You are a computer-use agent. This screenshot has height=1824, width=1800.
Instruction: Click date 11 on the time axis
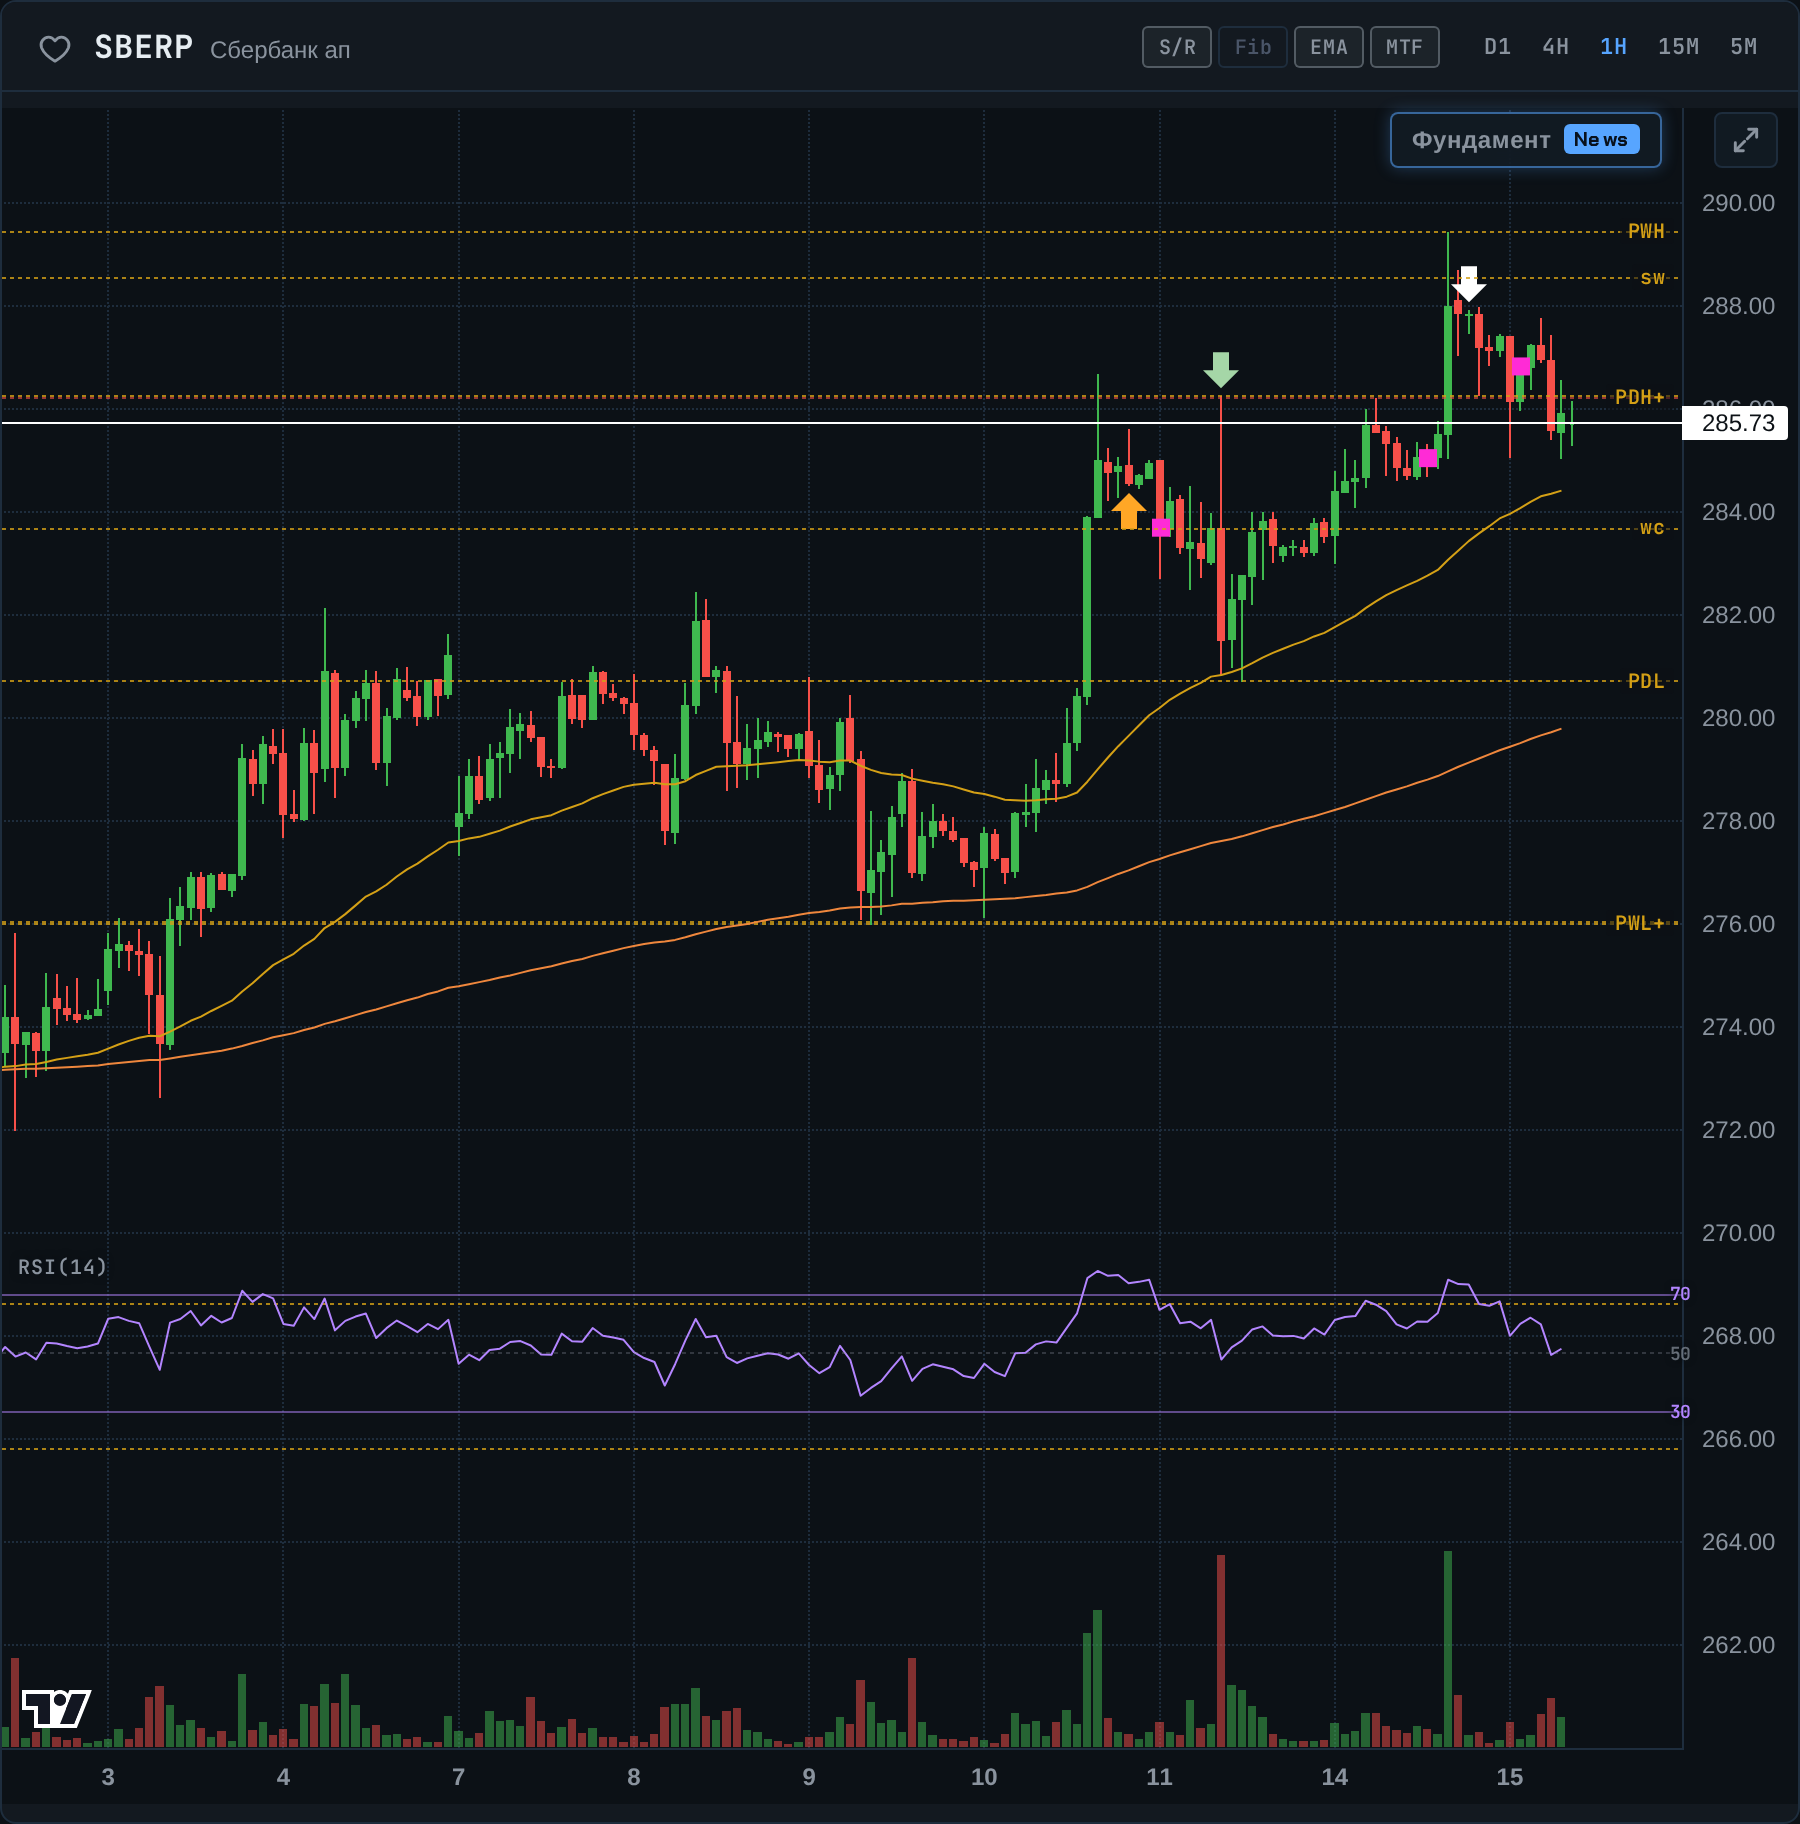click(1159, 1777)
